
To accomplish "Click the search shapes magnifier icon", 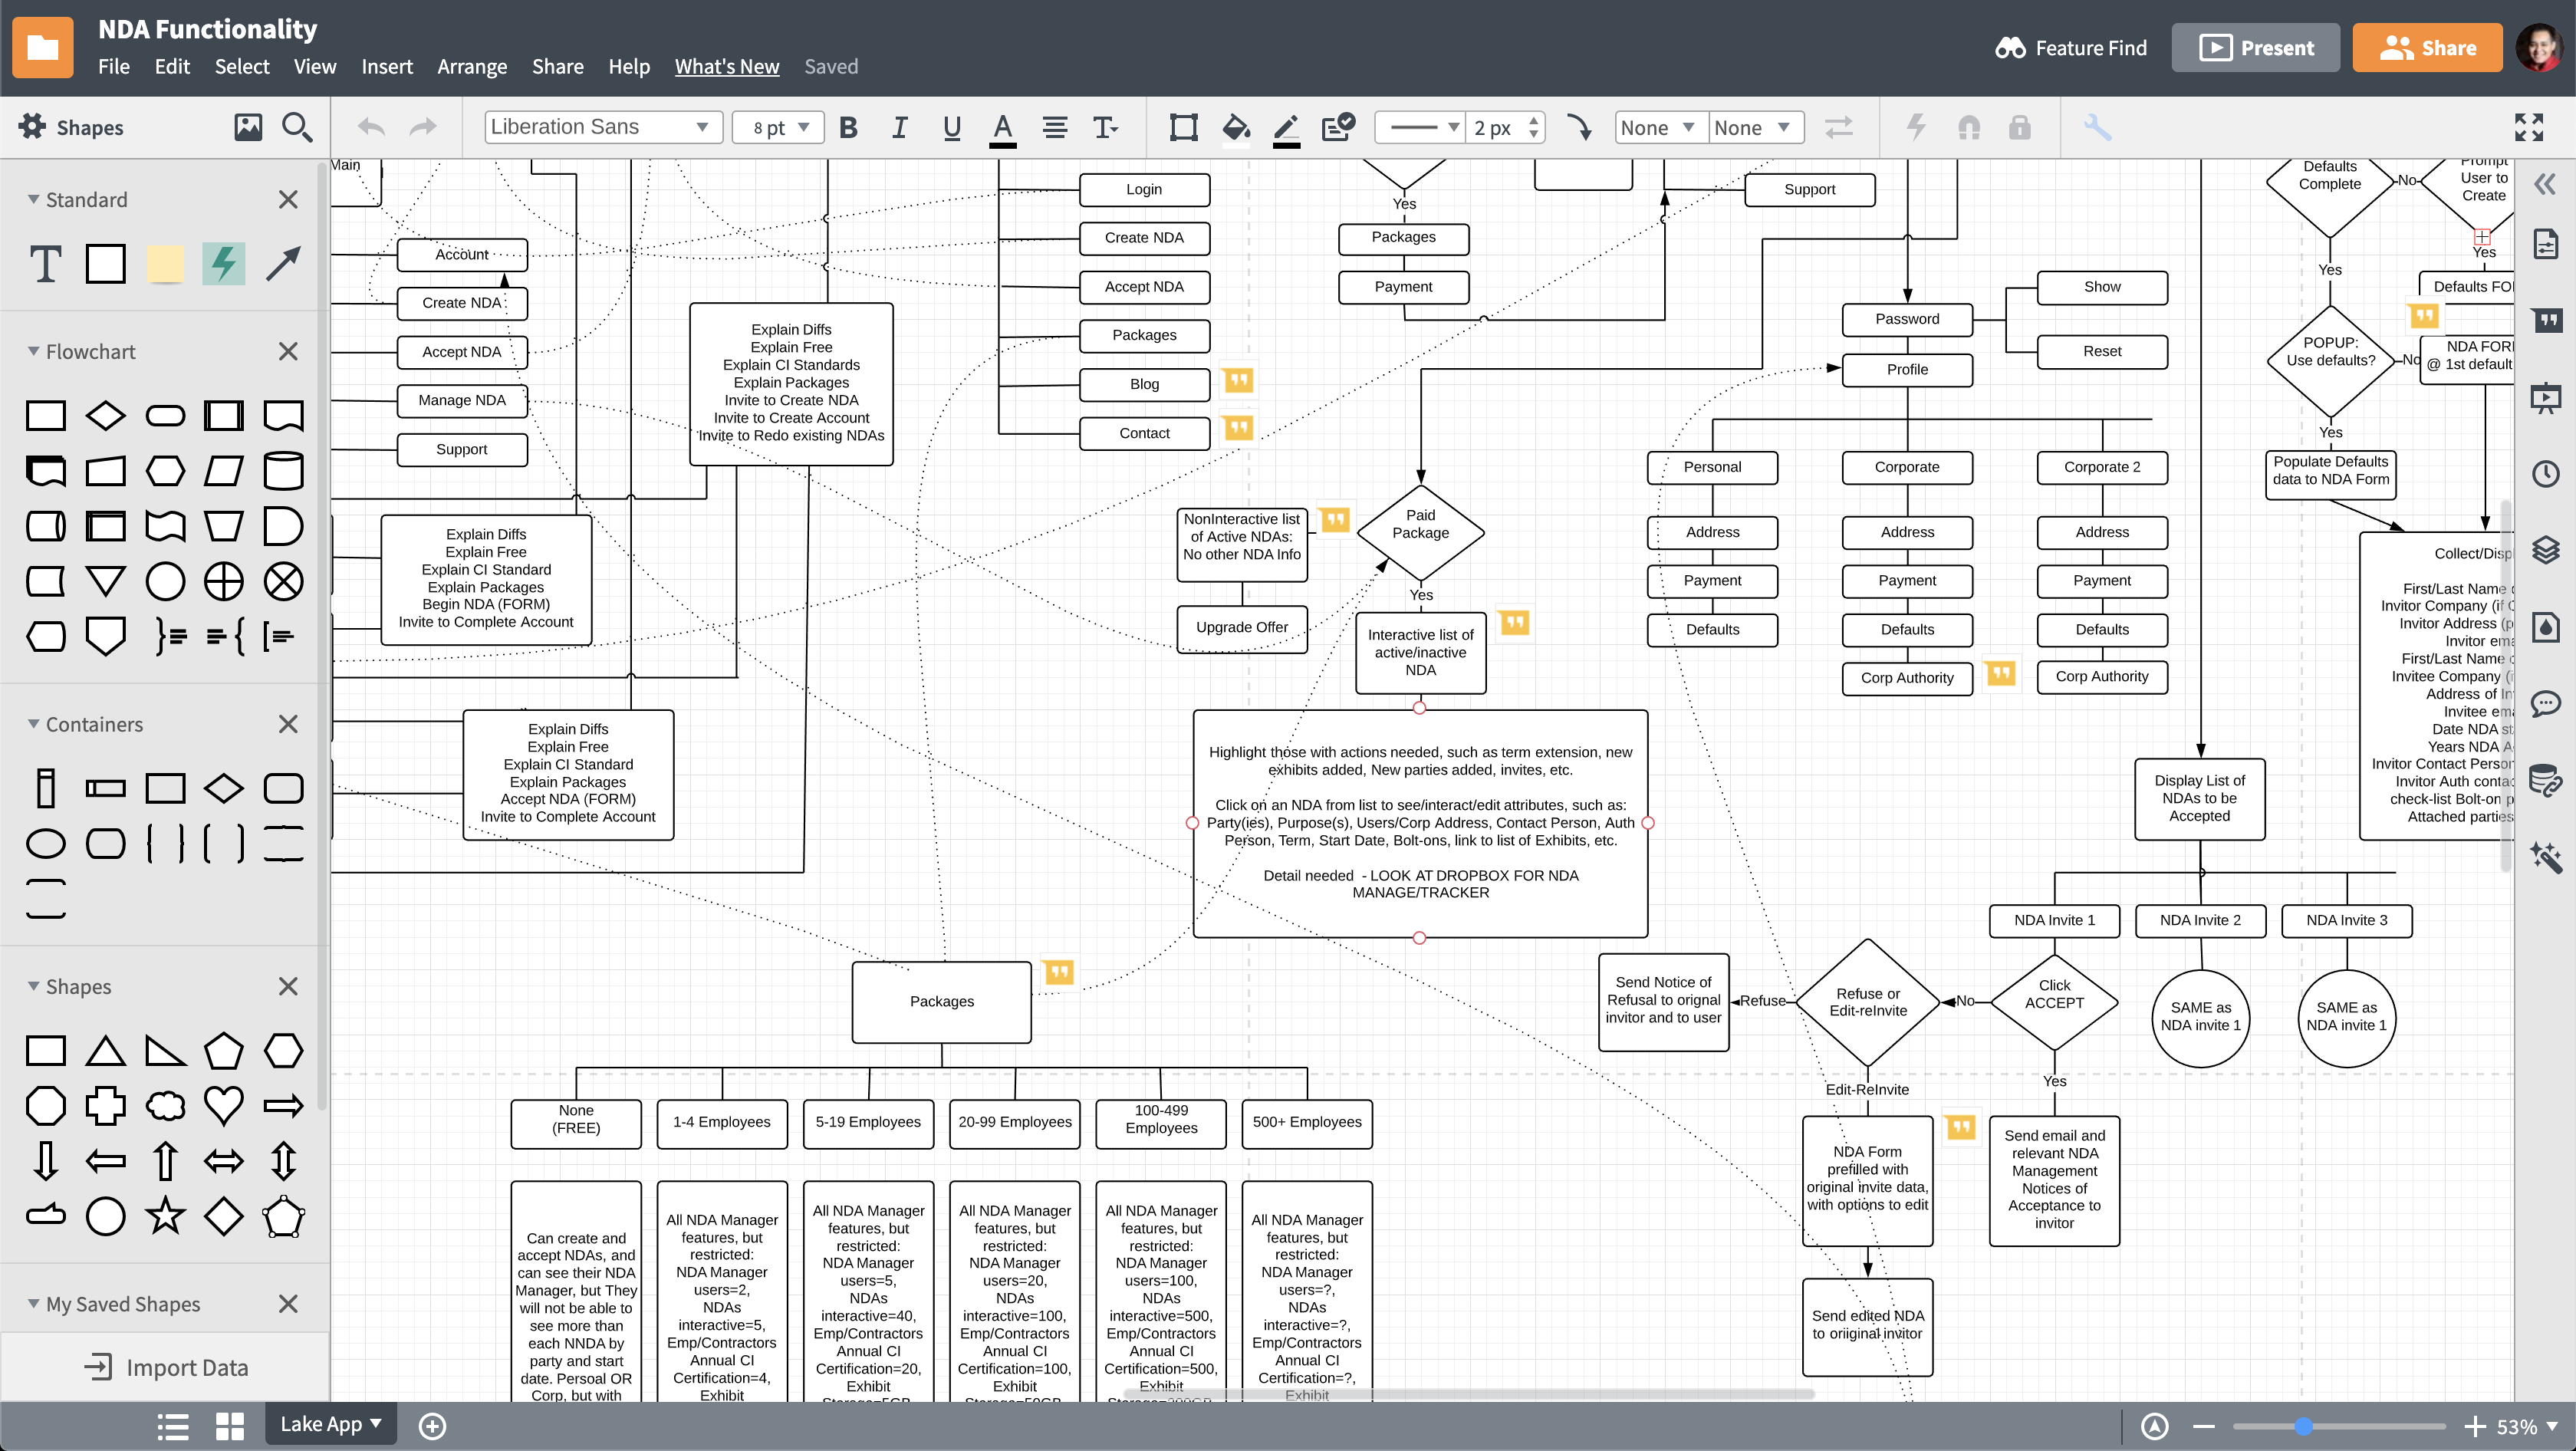I will tap(297, 127).
